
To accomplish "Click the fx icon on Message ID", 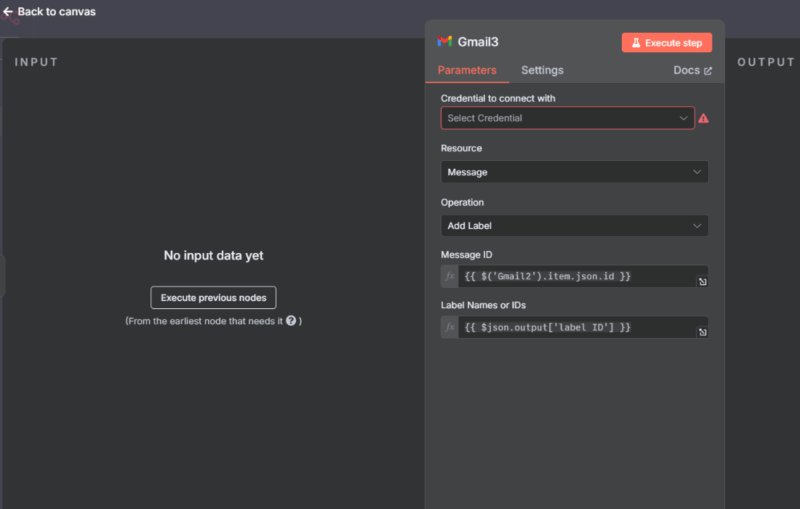I will point(449,276).
